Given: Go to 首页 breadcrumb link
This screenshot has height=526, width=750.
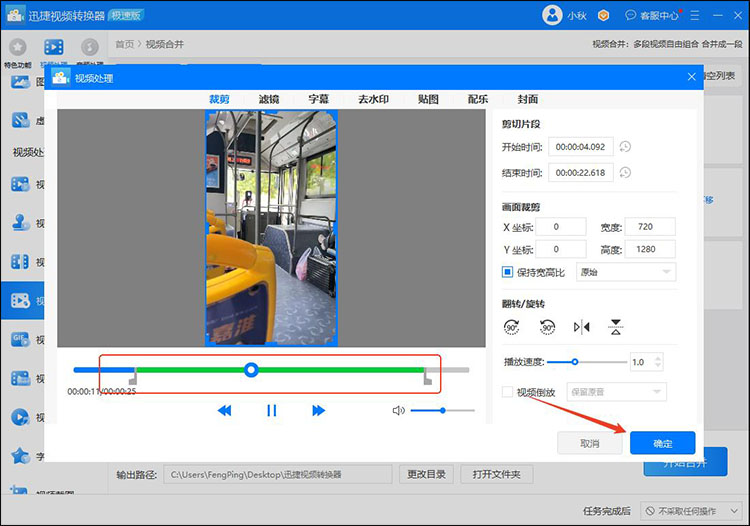Looking at the screenshot, I should click(x=124, y=44).
